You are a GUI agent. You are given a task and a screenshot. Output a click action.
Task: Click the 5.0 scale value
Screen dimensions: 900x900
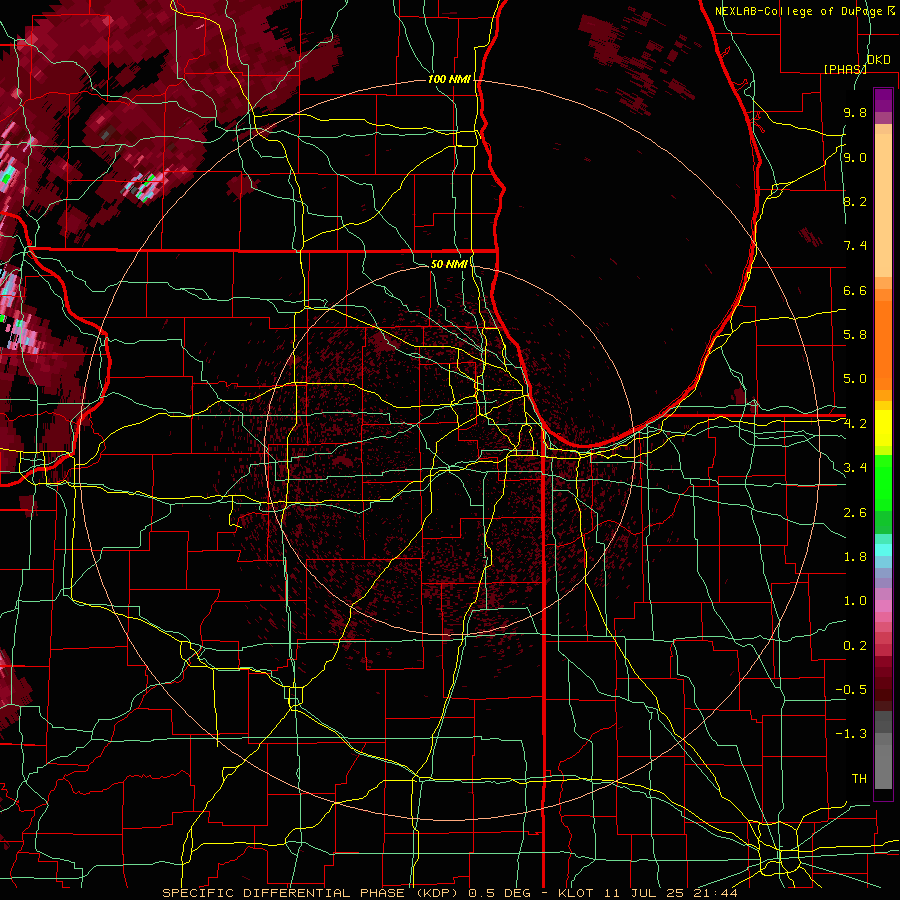coord(855,379)
